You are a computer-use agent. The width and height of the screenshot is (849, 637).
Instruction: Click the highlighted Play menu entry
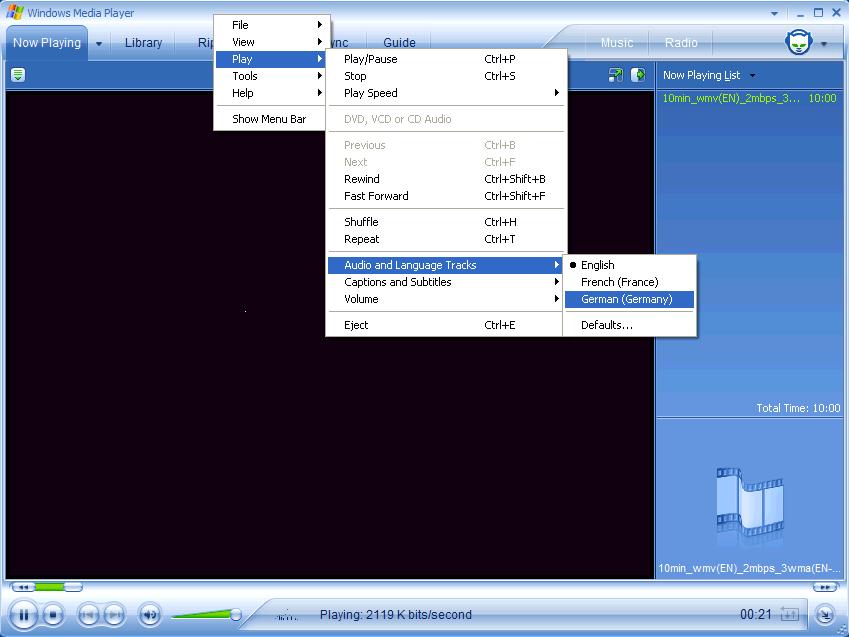[x=271, y=59]
